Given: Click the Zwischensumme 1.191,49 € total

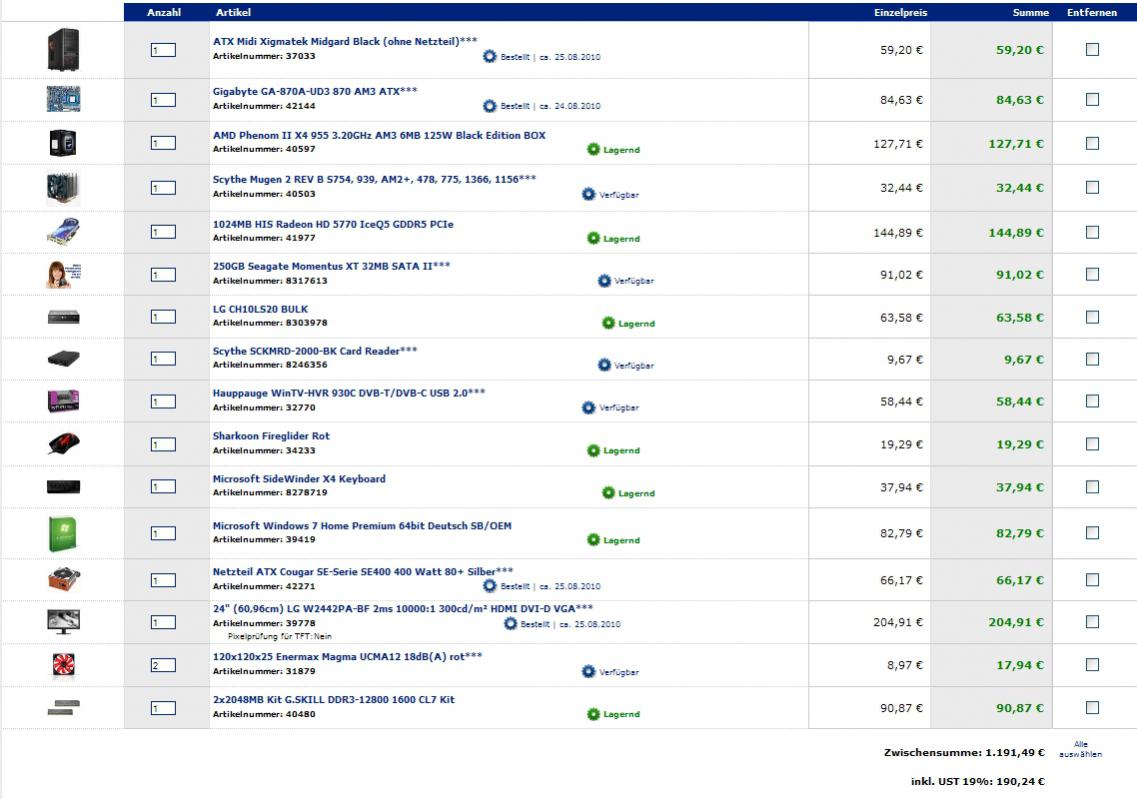Looking at the screenshot, I should click(x=964, y=753).
